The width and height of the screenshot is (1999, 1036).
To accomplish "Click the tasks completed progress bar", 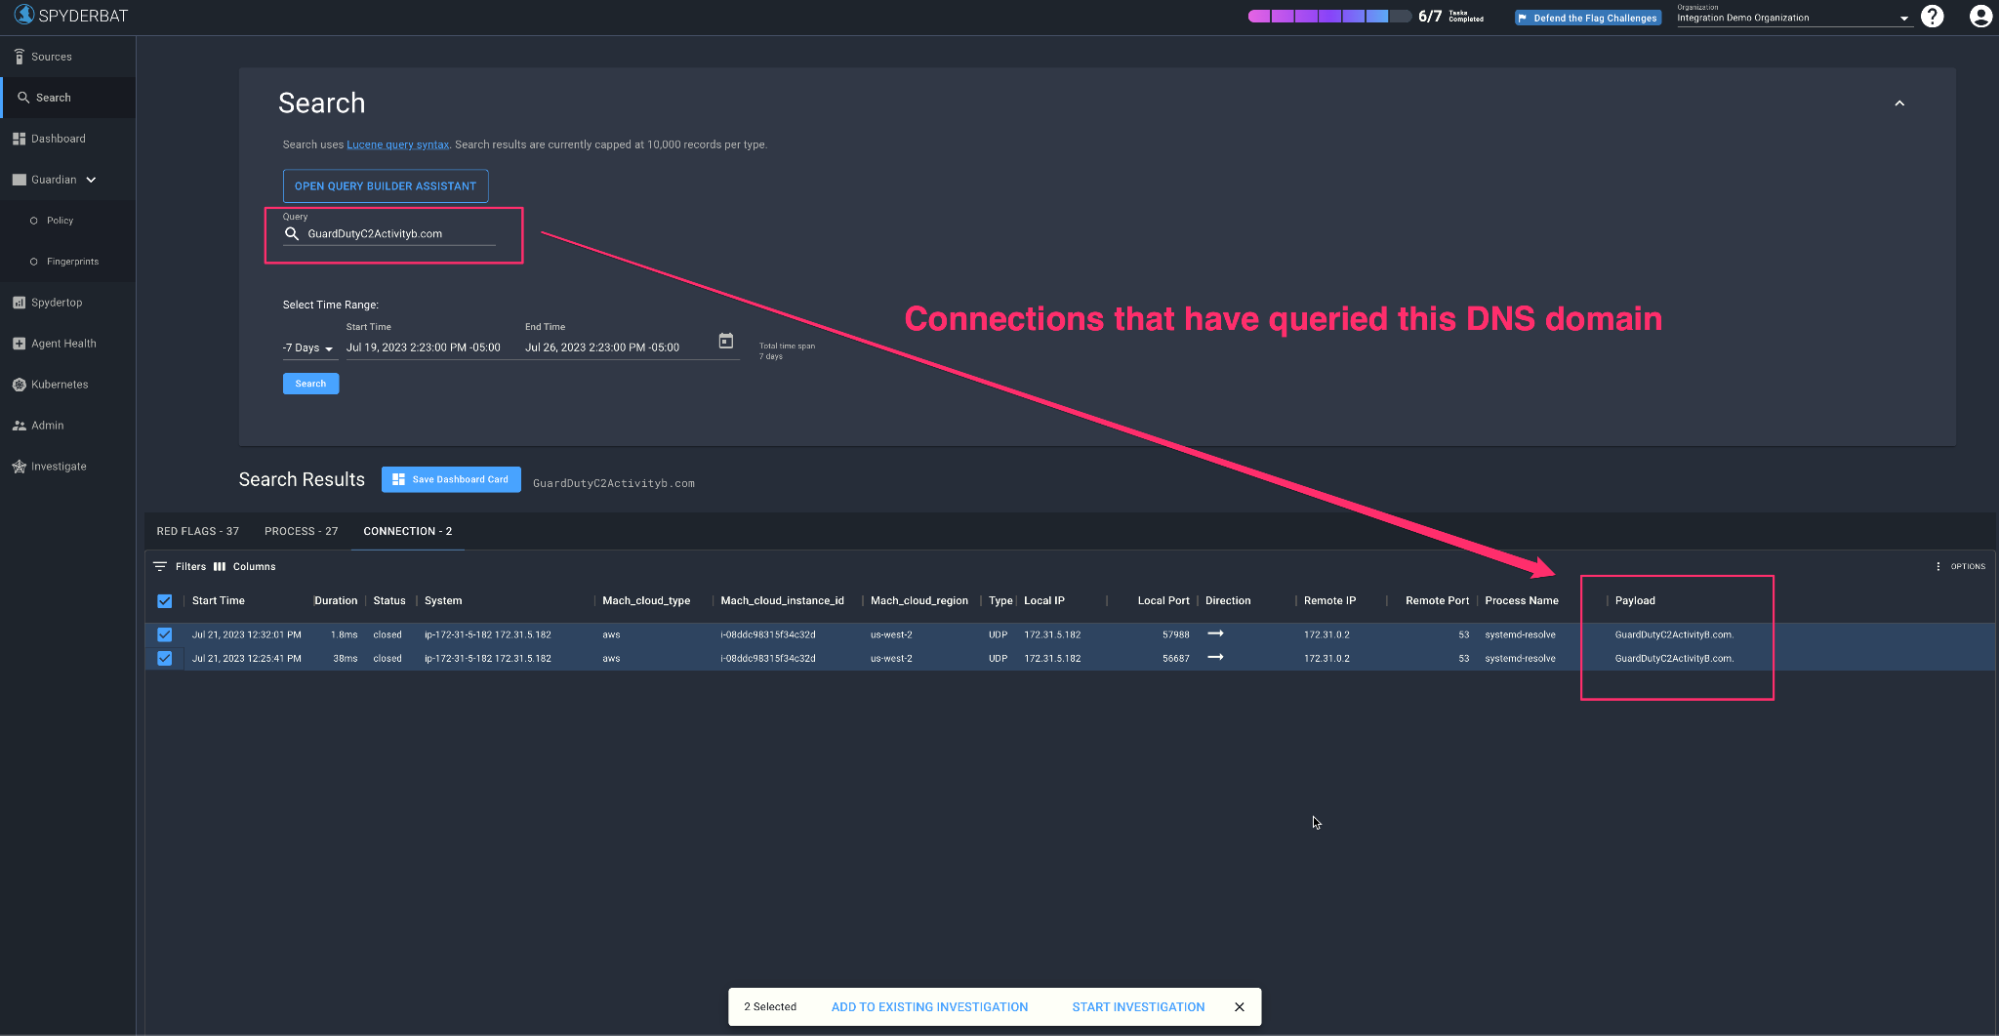I will [1329, 17].
